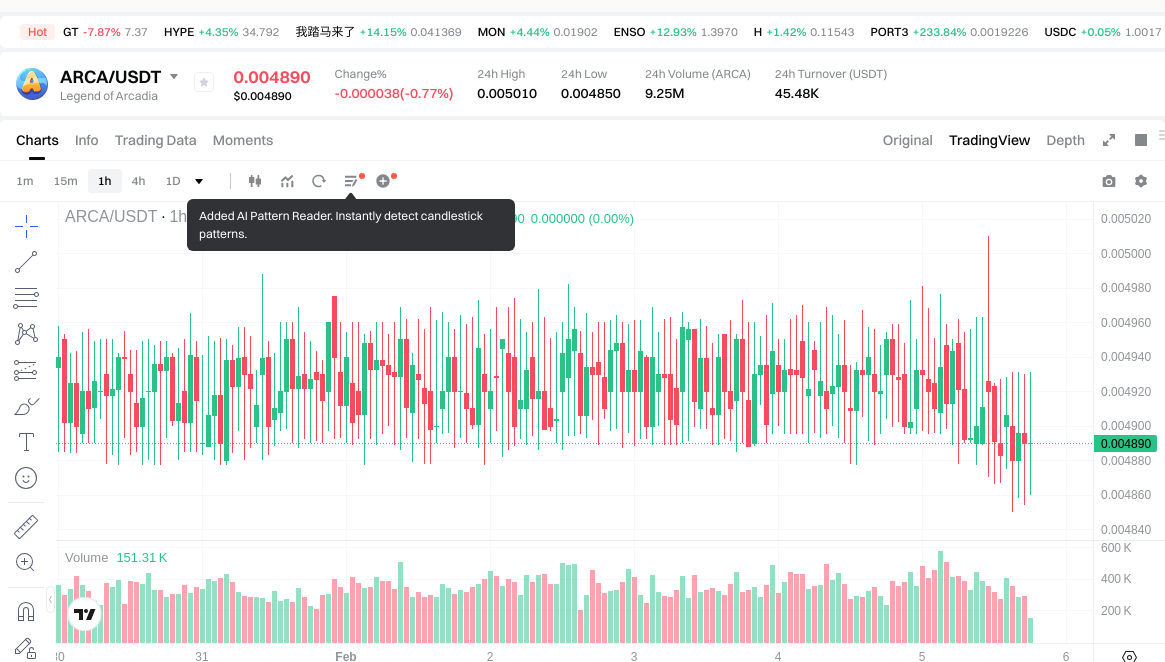Open the Depth chart view
Image resolution: width=1165 pixels, height=662 pixels.
[1065, 140]
